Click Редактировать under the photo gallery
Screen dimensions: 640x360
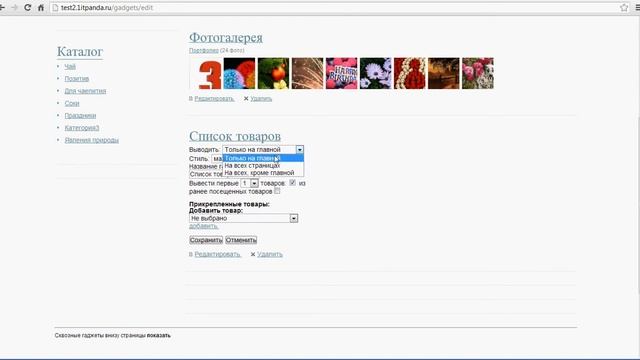[x=214, y=99]
